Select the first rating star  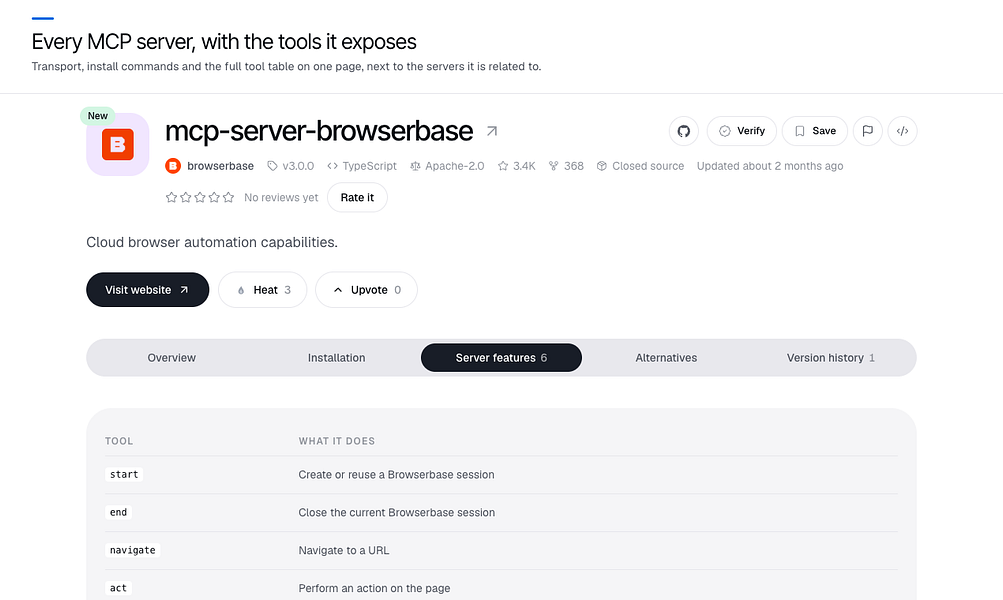tap(171, 197)
